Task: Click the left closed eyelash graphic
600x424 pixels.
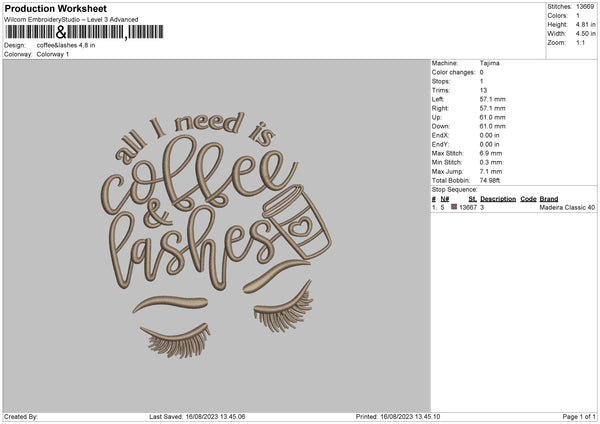Action: pyautogui.click(x=176, y=341)
